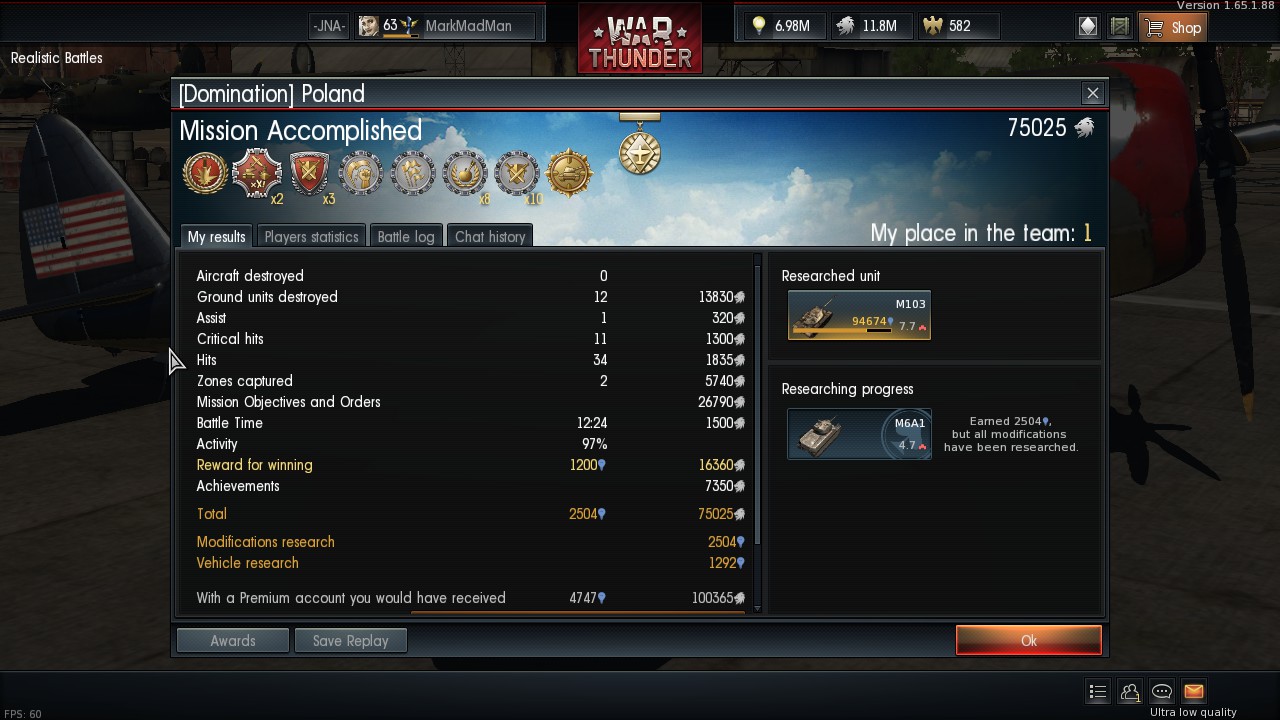The height and width of the screenshot is (720, 1280).
Task: Open the squad contacts icon
Action: (1129, 691)
